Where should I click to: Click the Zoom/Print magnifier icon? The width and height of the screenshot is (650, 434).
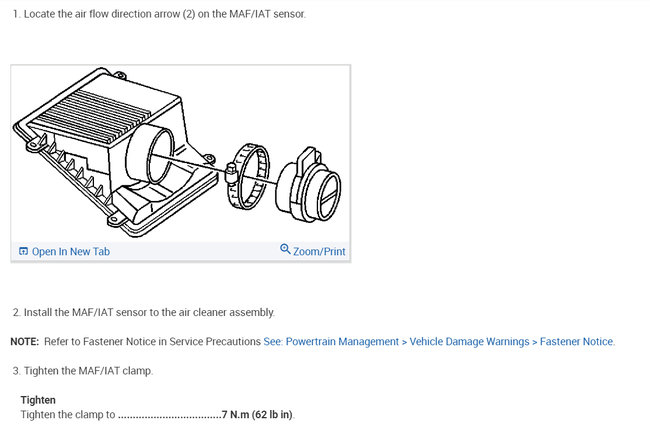pyautogui.click(x=285, y=249)
